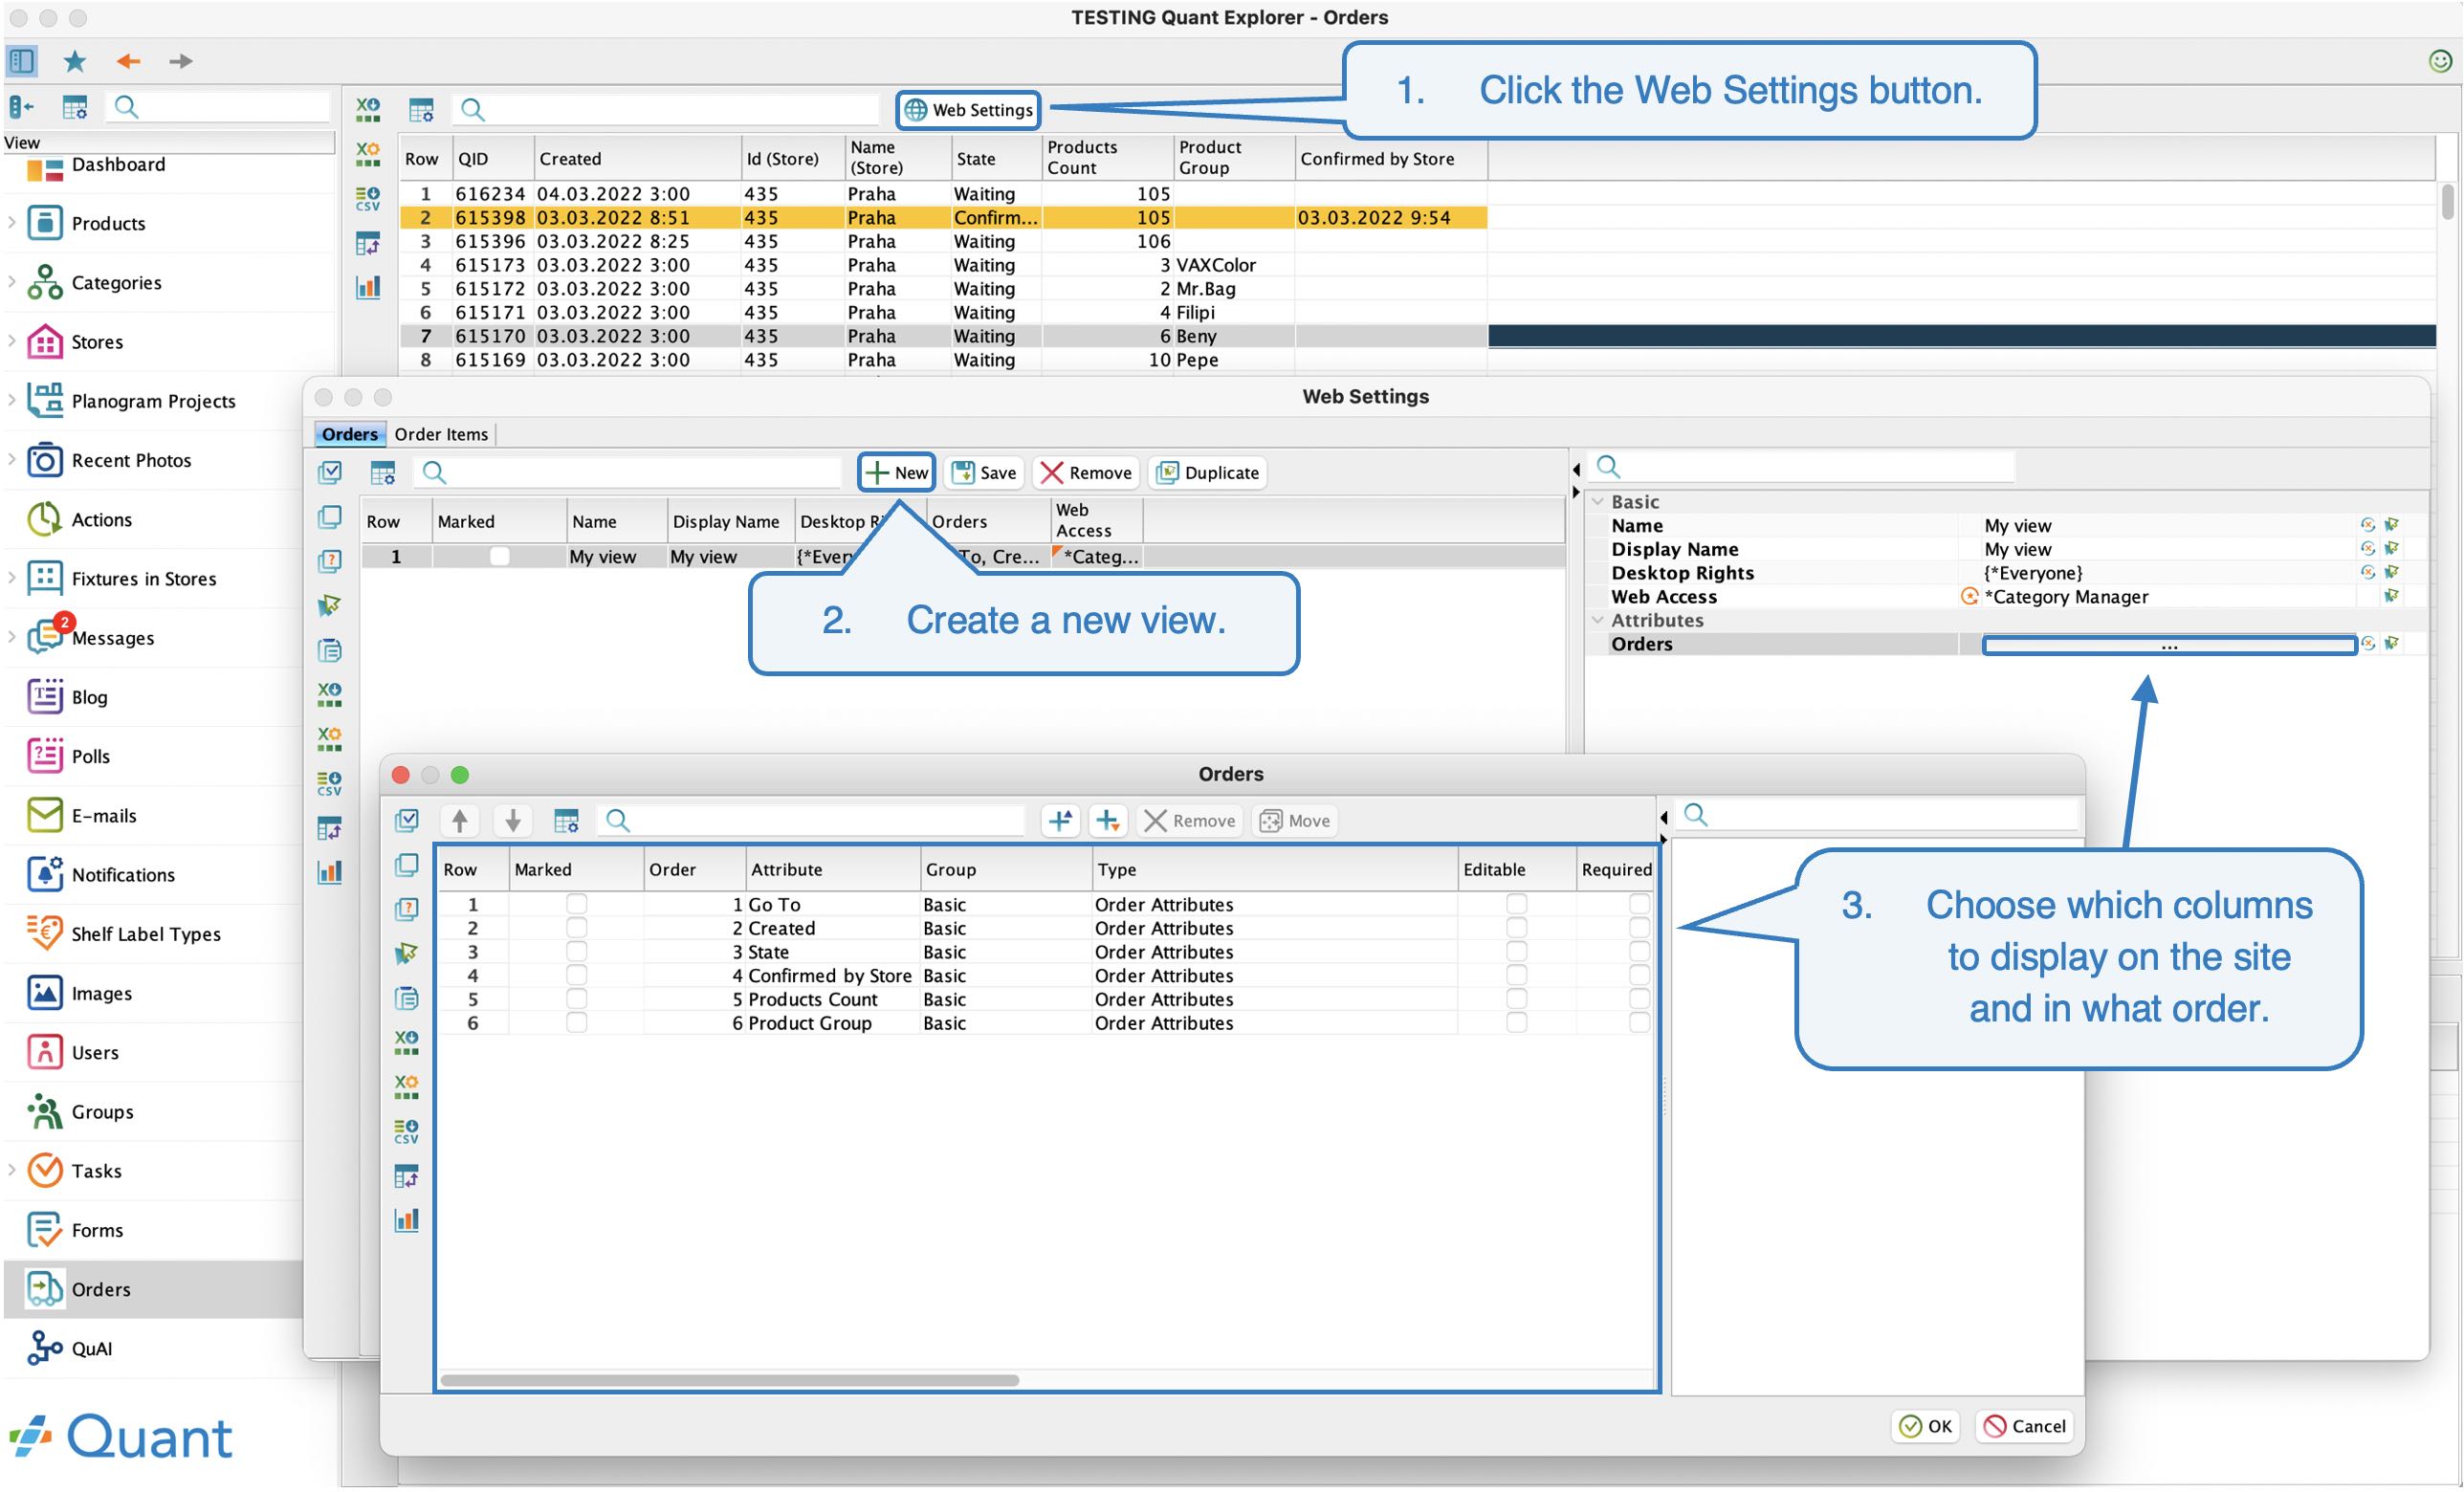Viewport: 2464px width, 1492px height.
Task: Open the Orders attribute ellipsis field
Action: pos(2169,645)
